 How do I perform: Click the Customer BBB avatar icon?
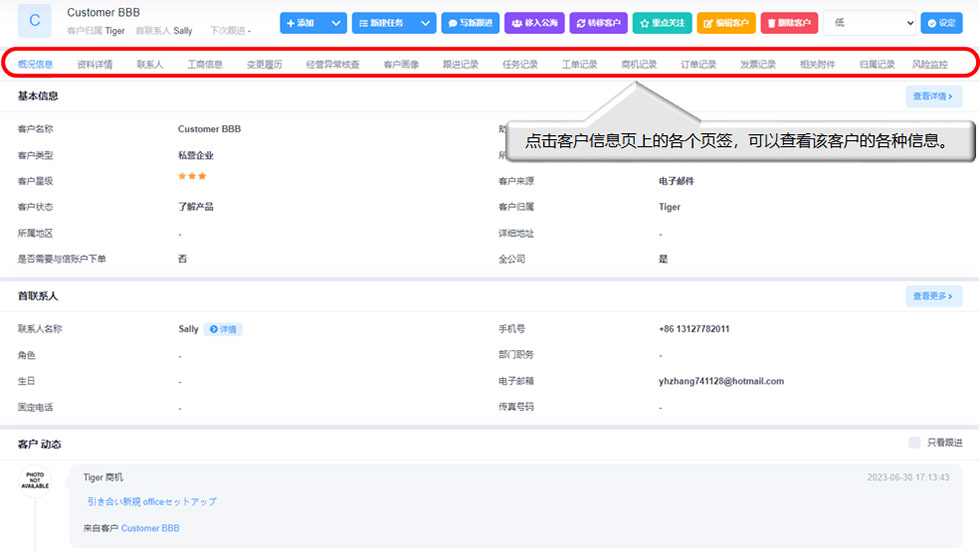[x=35, y=21]
